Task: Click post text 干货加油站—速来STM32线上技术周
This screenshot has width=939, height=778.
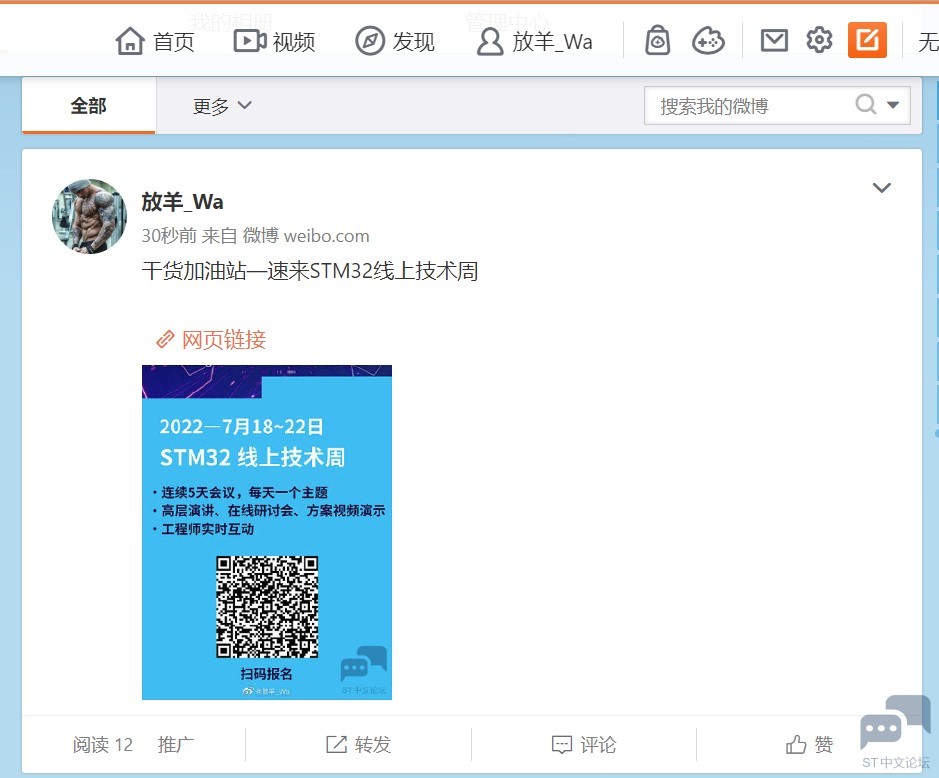Action: pyautogui.click(x=310, y=271)
